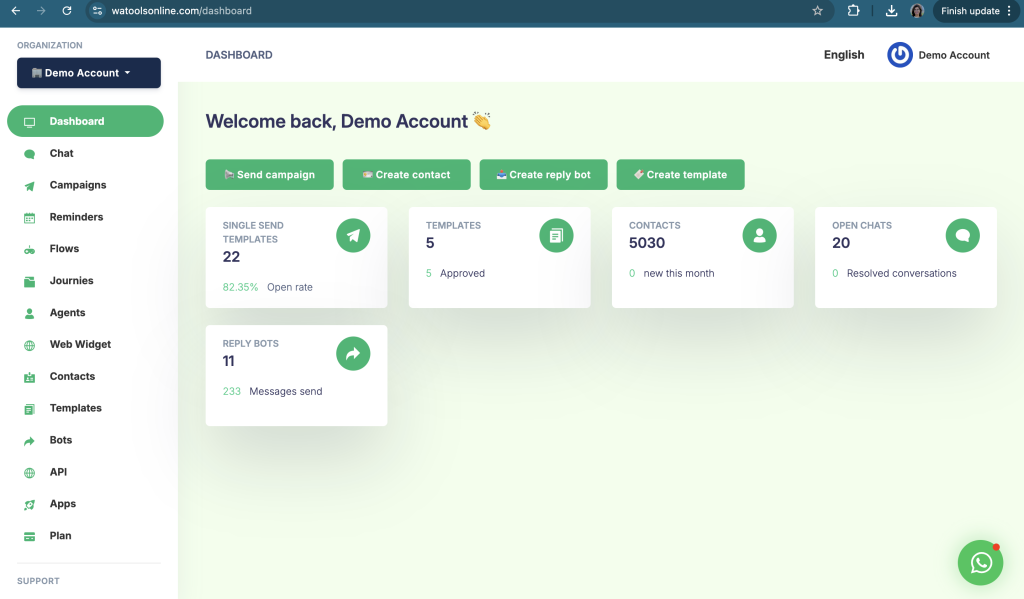Open API label in sidebar

tap(58, 472)
